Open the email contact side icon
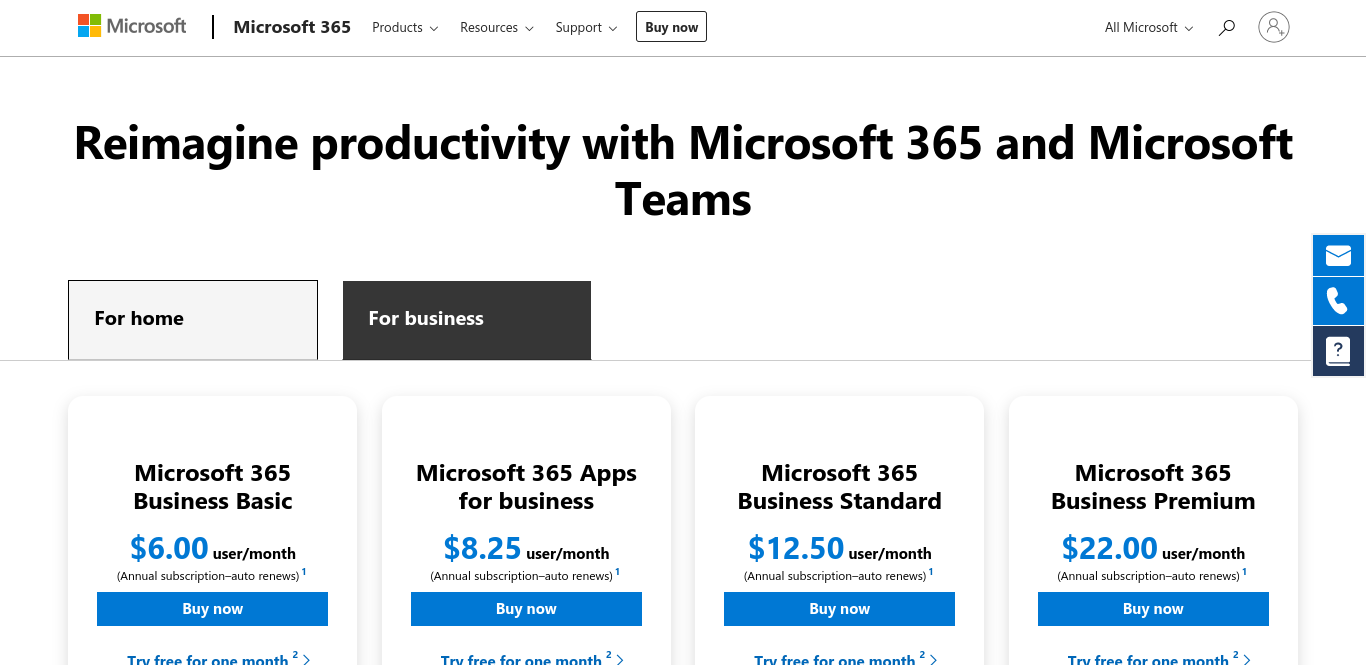Image resolution: width=1366 pixels, height=665 pixels. click(x=1339, y=255)
